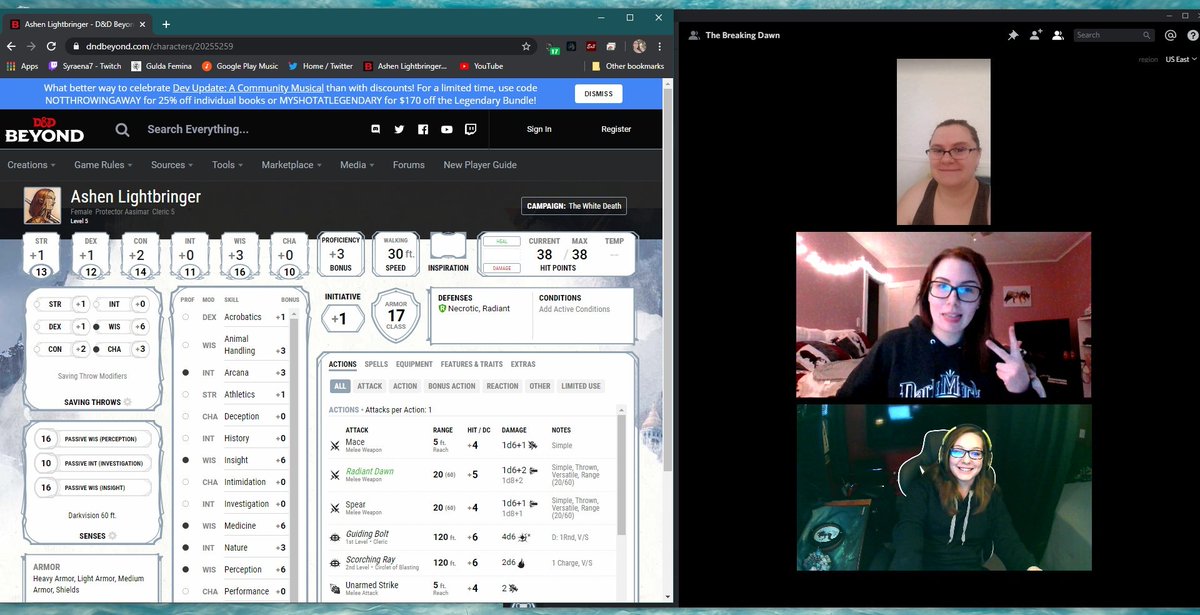Expand the Tools menu
The image size is (1200, 615).
[x=228, y=165]
